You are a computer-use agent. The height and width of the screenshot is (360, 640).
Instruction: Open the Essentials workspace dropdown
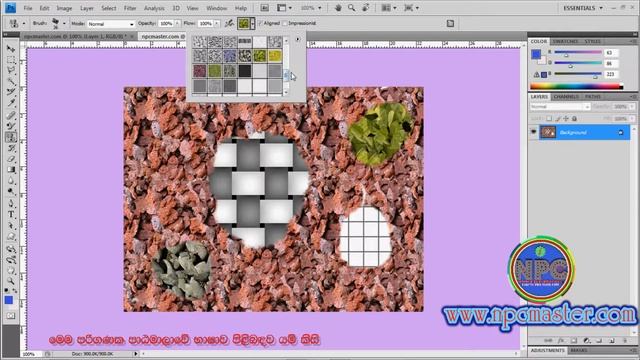click(582, 8)
